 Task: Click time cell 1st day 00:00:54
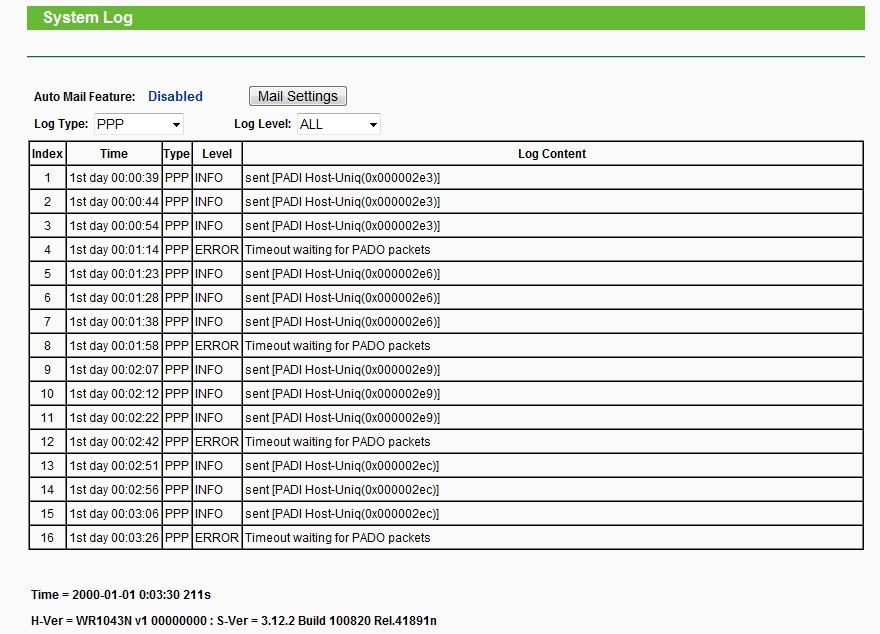click(114, 226)
